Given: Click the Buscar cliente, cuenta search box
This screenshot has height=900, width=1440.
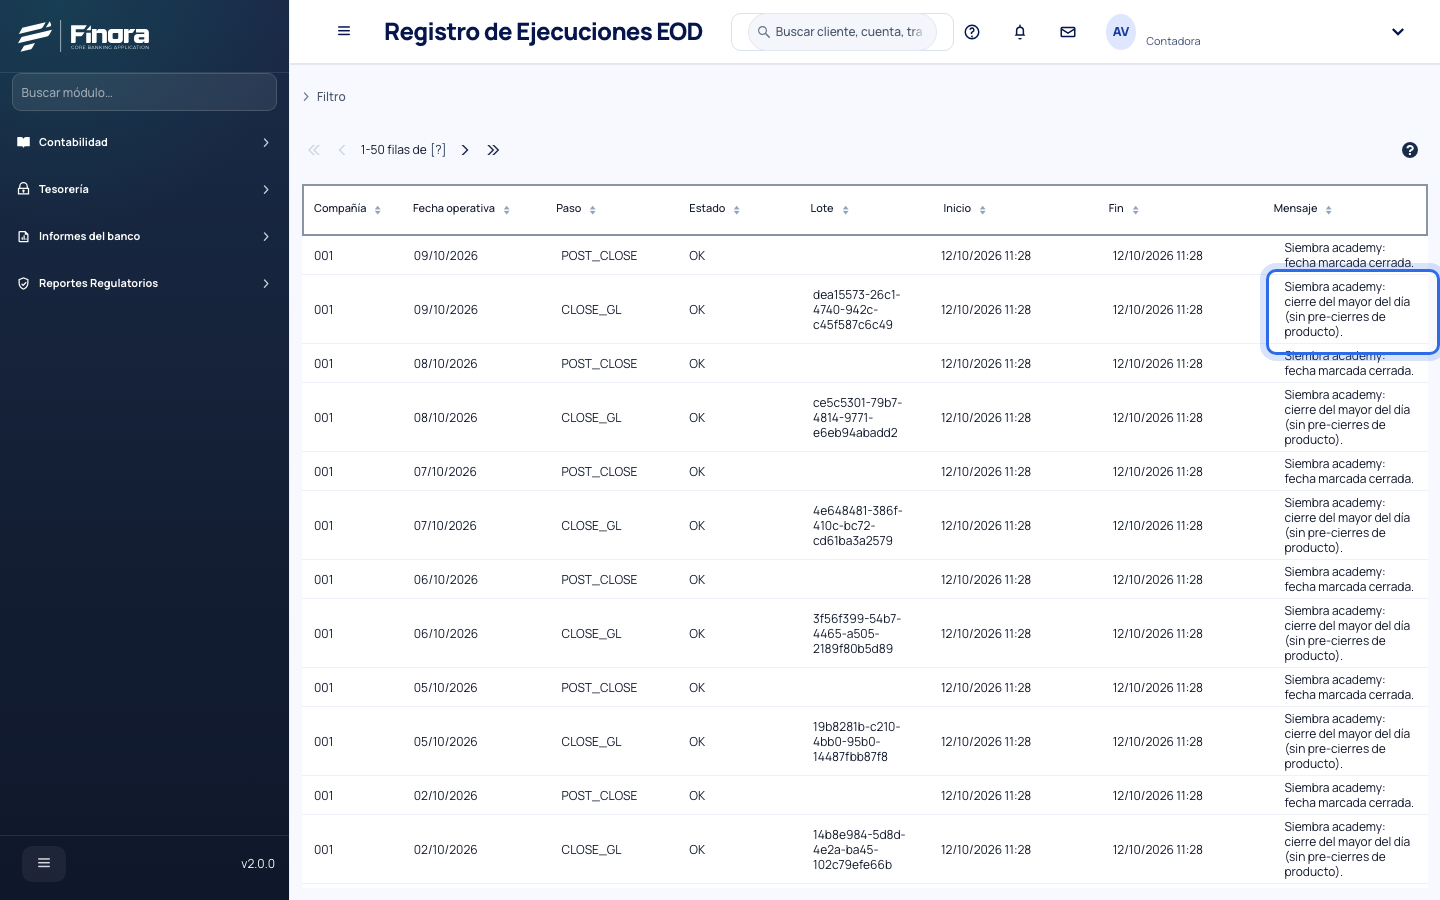Looking at the screenshot, I should point(843,32).
